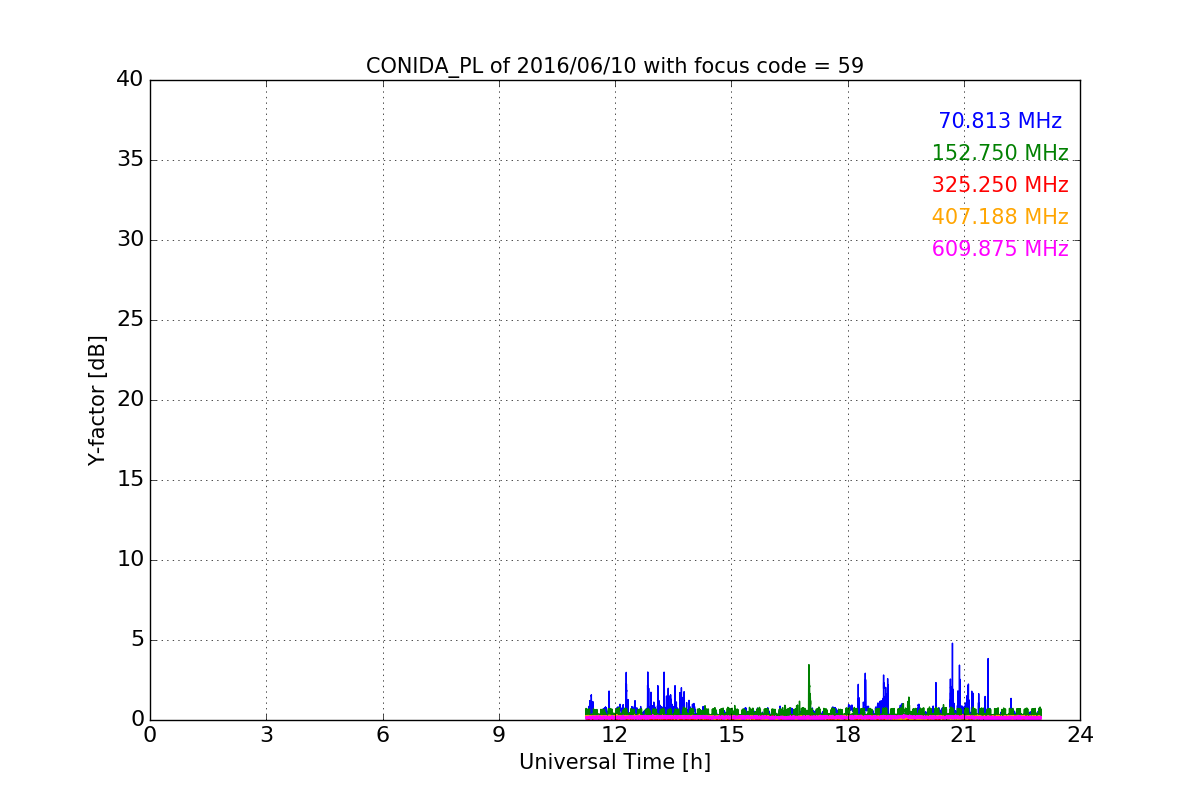Click the x-axis tick label 9

pos(499,735)
